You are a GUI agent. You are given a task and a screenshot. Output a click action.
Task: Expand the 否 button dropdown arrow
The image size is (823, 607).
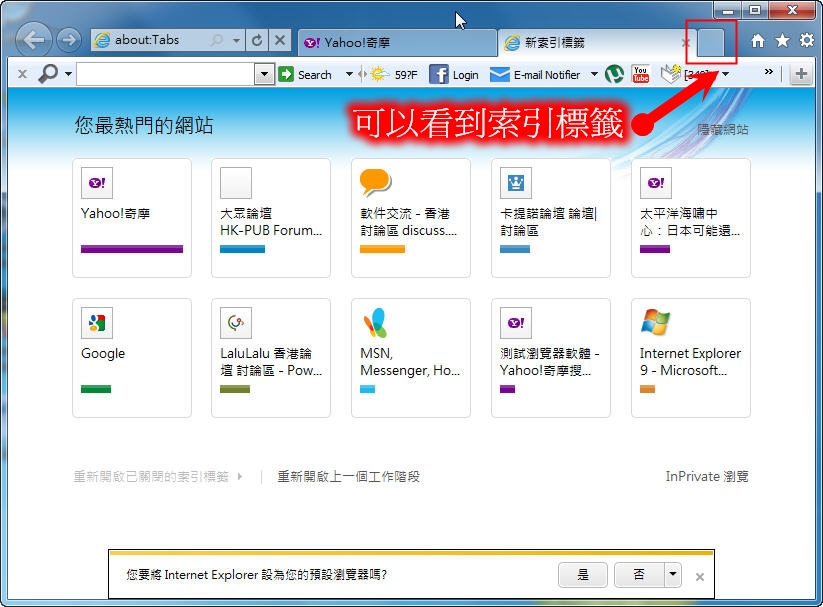pos(673,574)
